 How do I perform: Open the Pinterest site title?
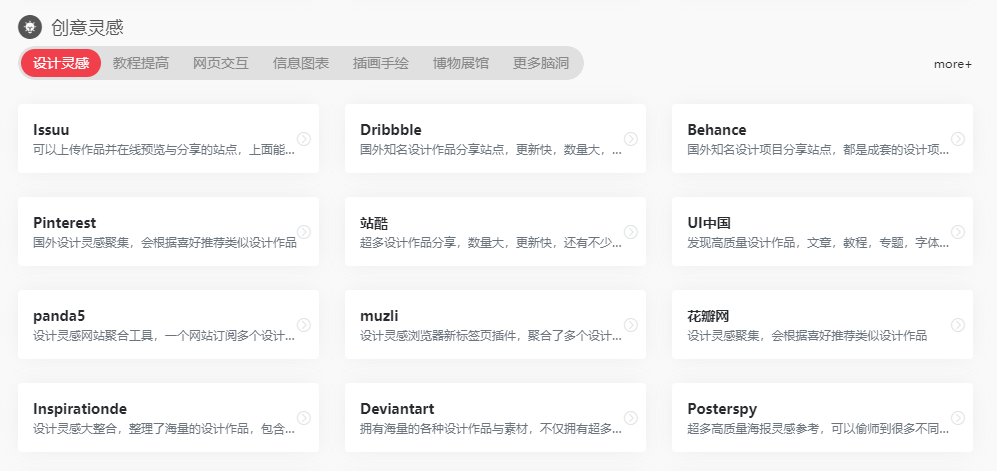65,223
